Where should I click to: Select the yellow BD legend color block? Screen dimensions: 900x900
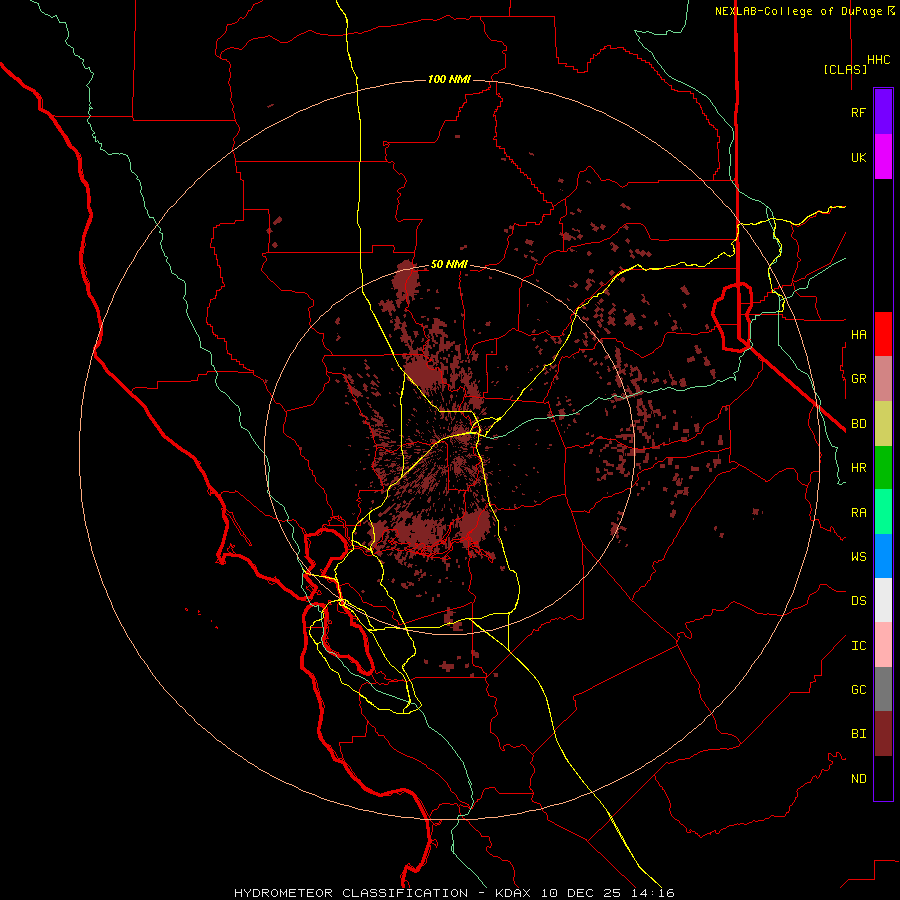883,424
